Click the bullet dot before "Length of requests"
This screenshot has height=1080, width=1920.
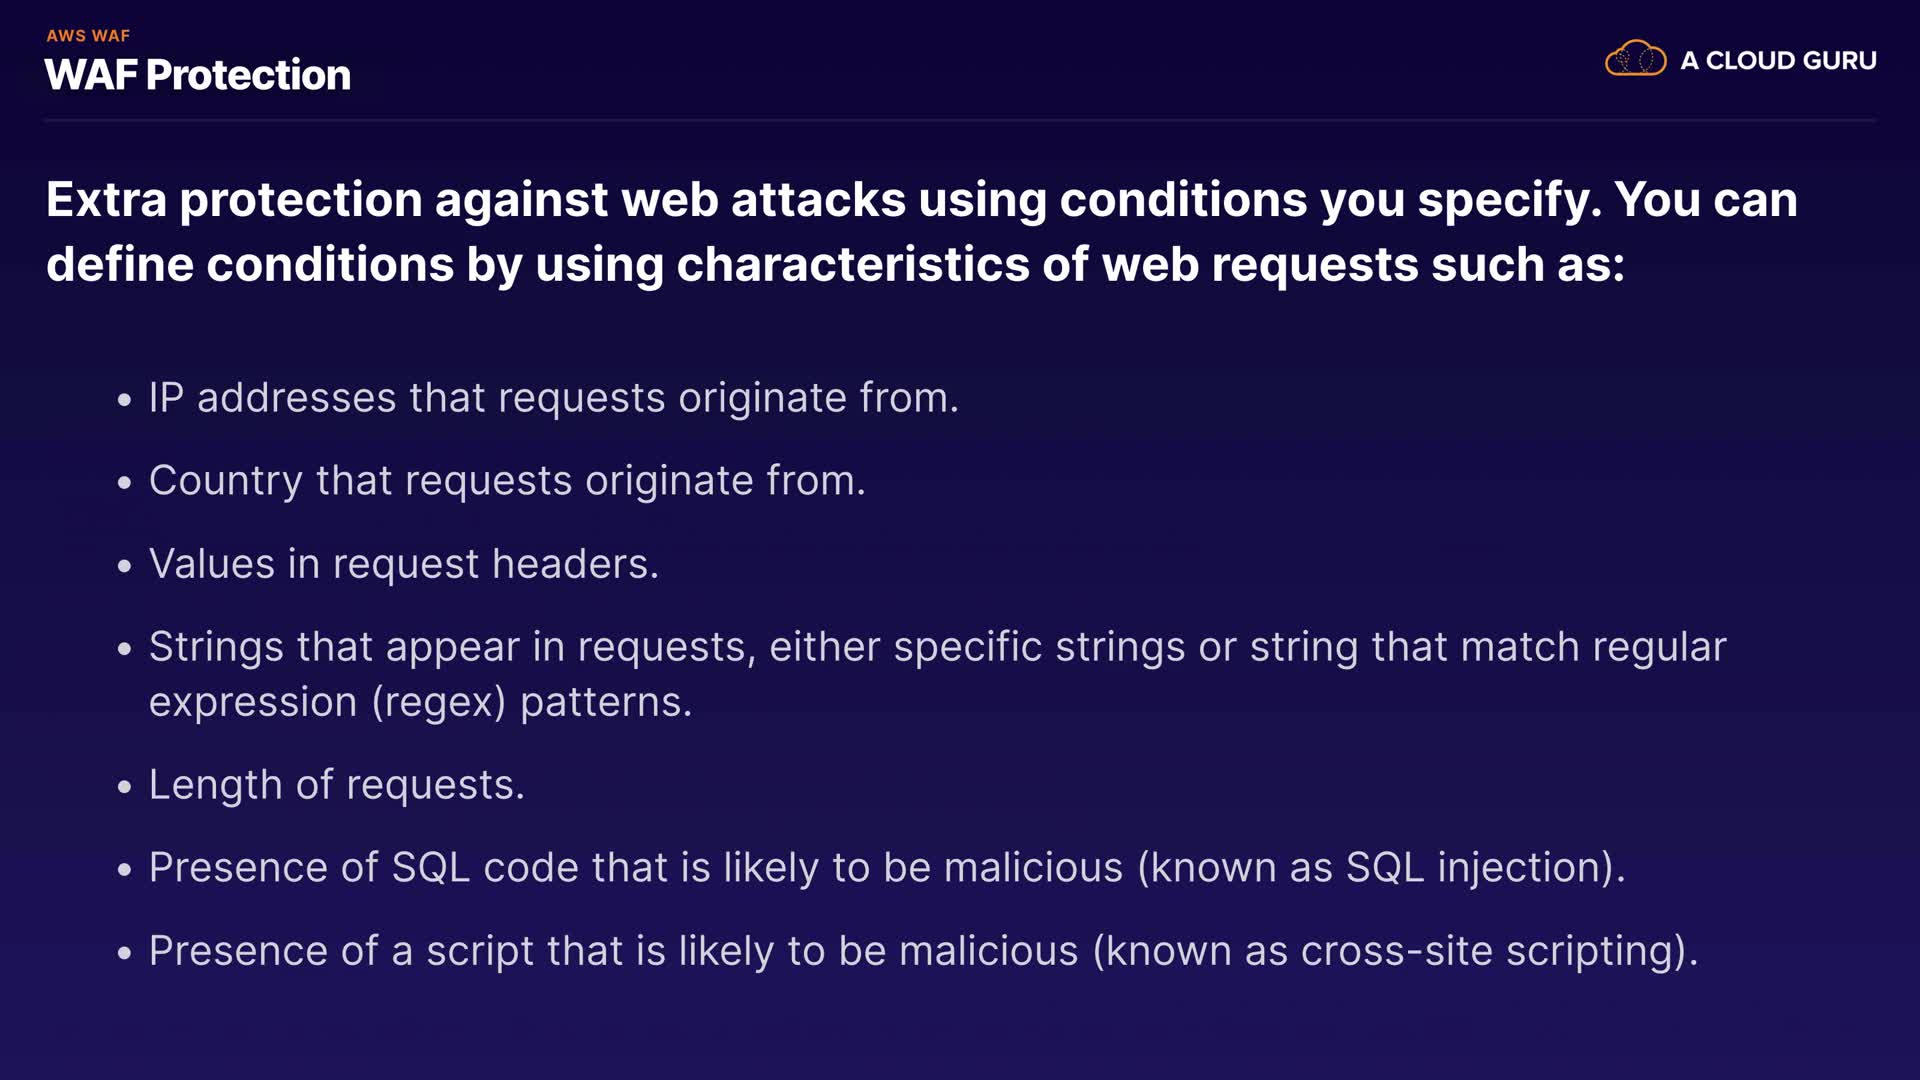pos(124,787)
